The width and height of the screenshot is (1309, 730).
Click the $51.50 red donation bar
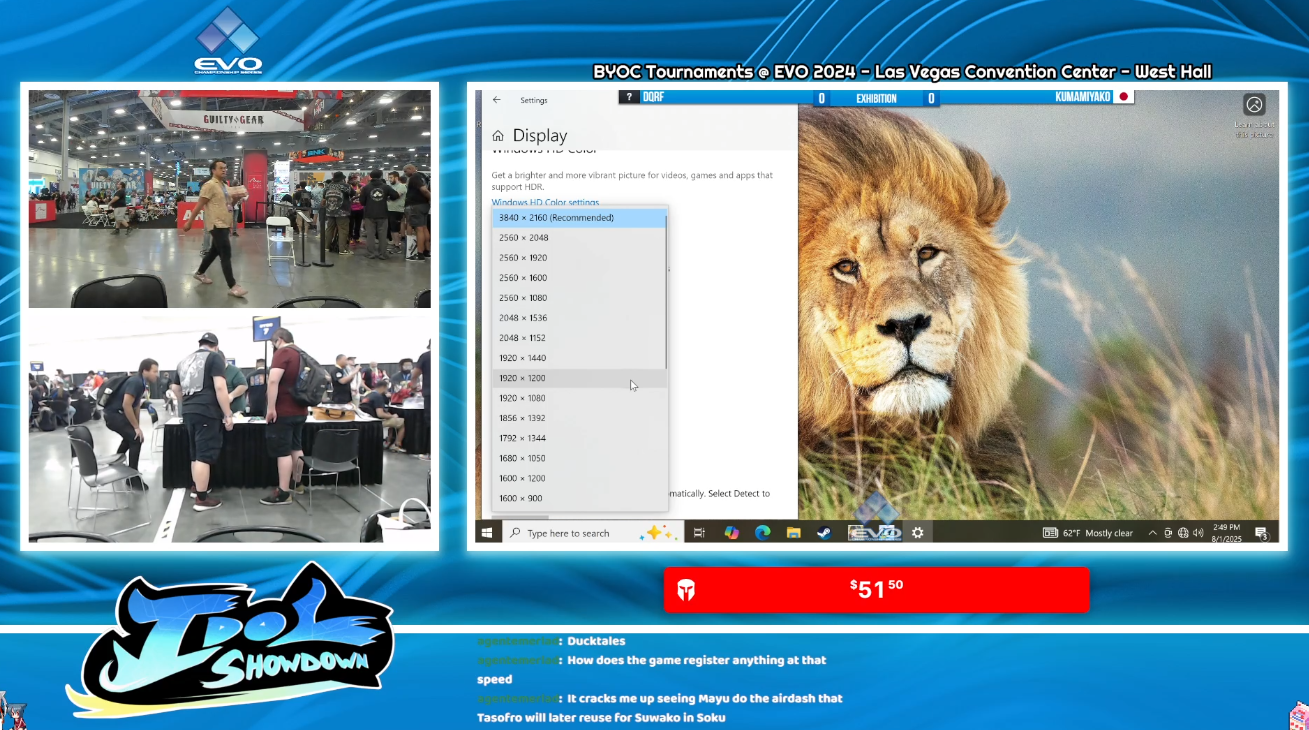pyautogui.click(x=876, y=590)
